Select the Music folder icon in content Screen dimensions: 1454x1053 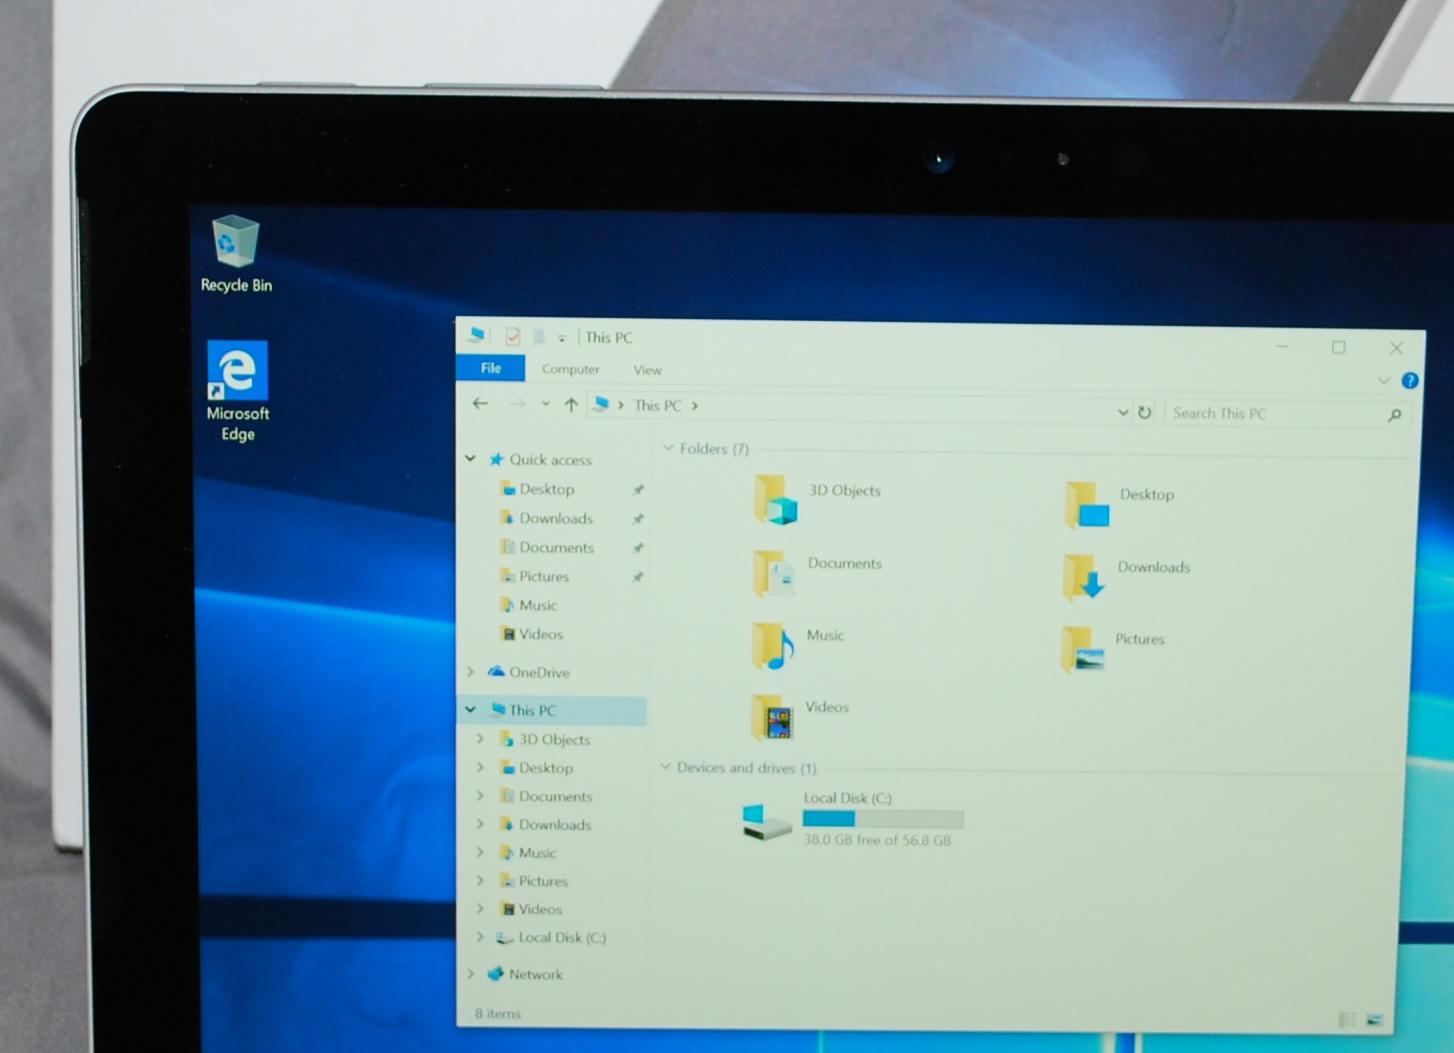click(773, 645)
